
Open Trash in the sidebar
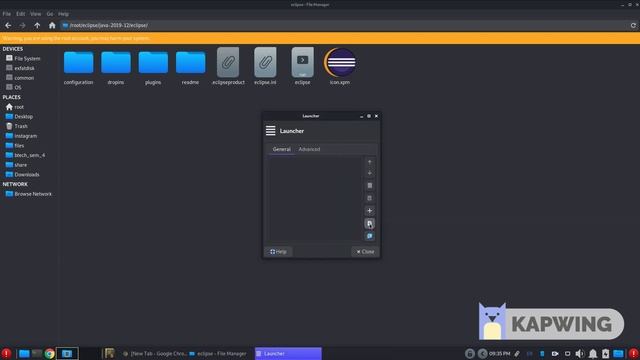pyautogui.click(x=17, y=126)
